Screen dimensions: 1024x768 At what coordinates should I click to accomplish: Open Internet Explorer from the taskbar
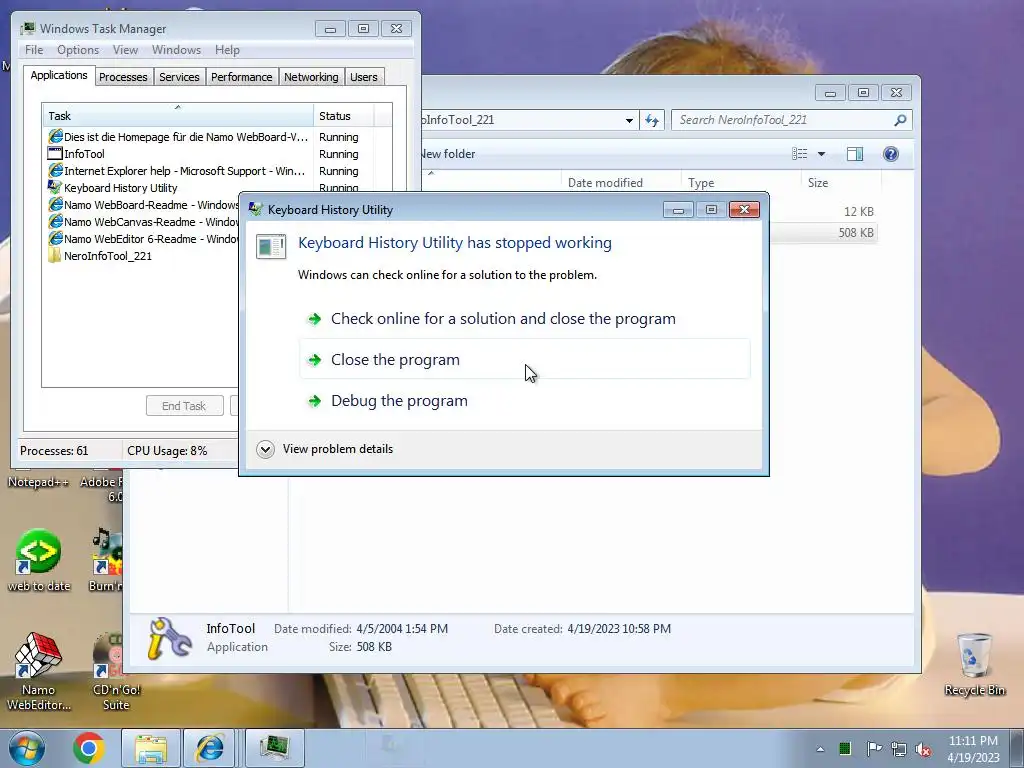[x=209, y=748]
